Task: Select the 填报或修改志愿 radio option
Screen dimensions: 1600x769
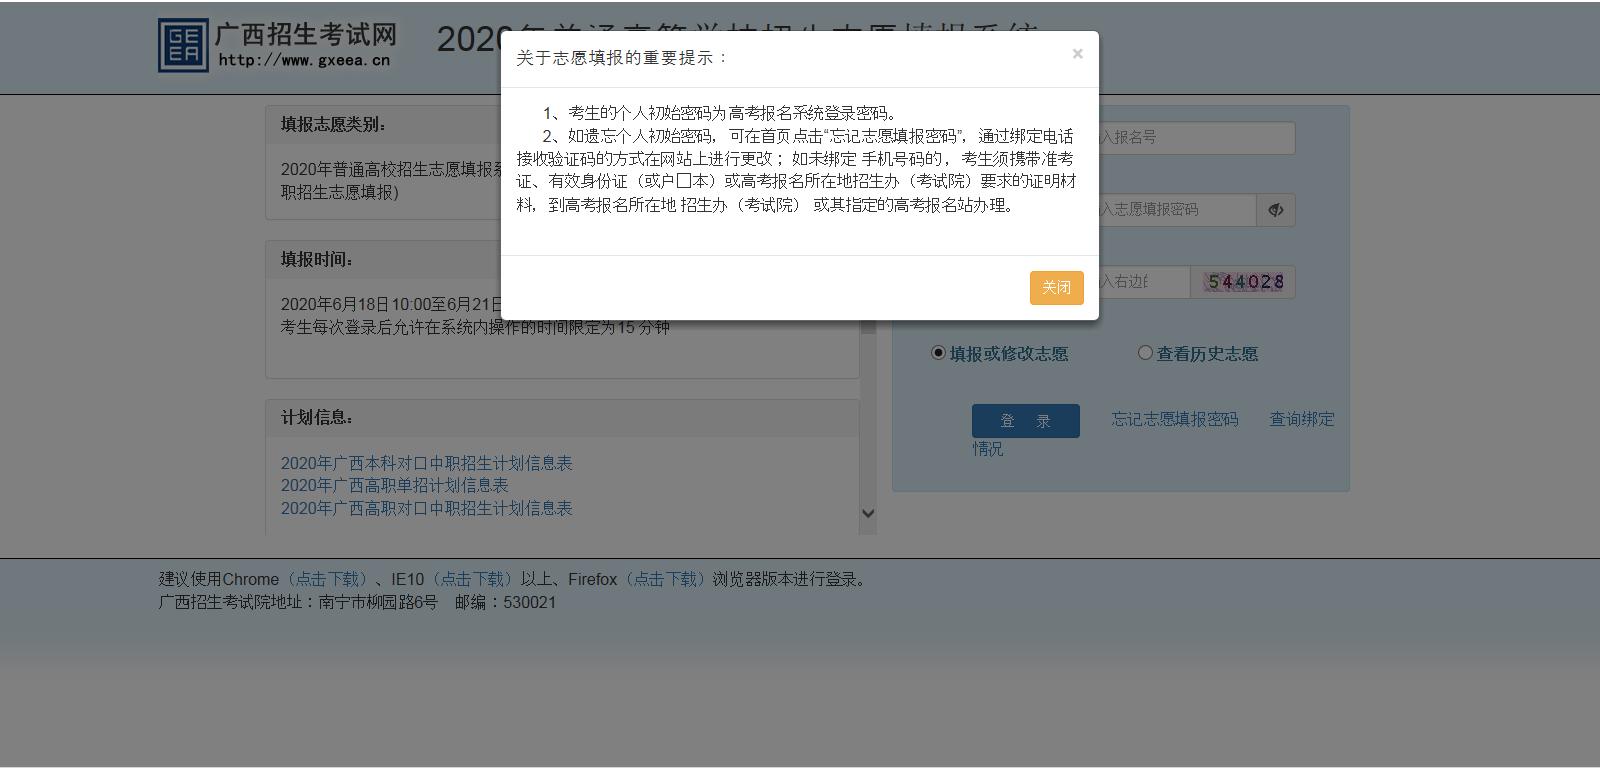Action: (938, 353)
